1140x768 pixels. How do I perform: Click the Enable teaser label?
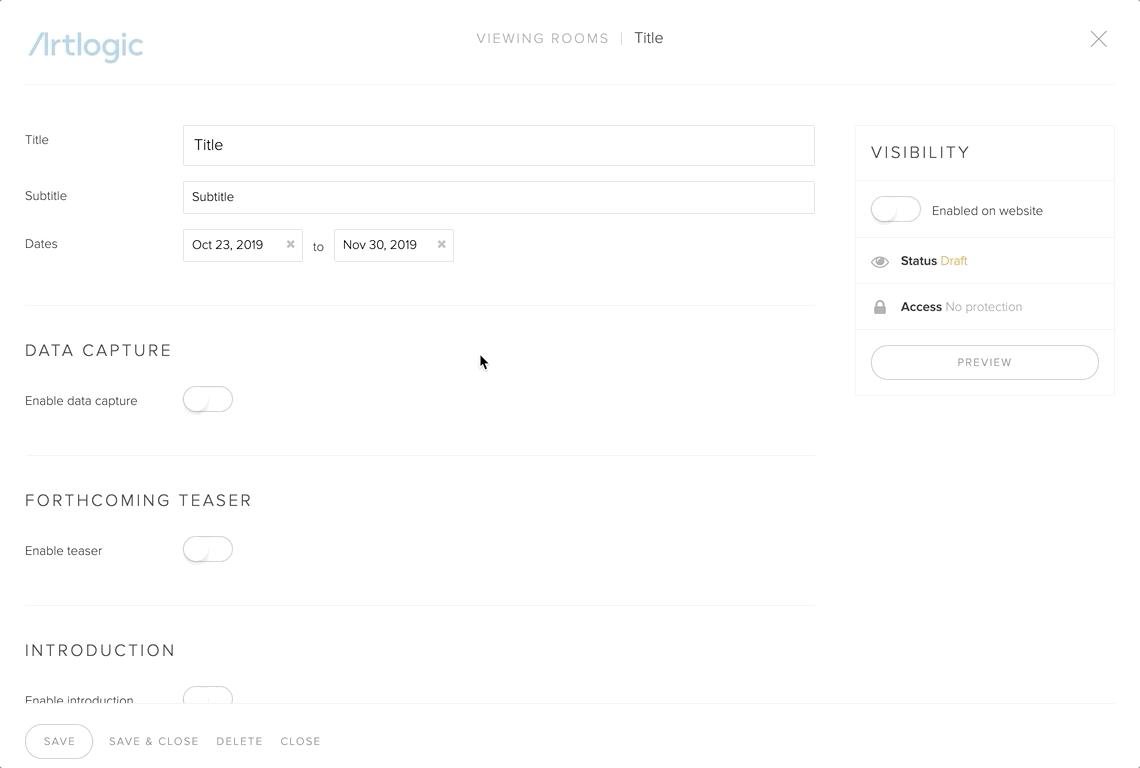[63, 551]
